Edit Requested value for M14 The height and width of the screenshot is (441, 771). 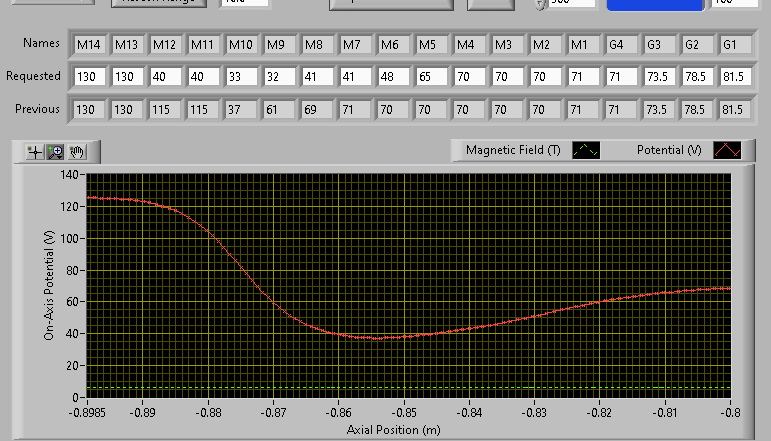89,77
